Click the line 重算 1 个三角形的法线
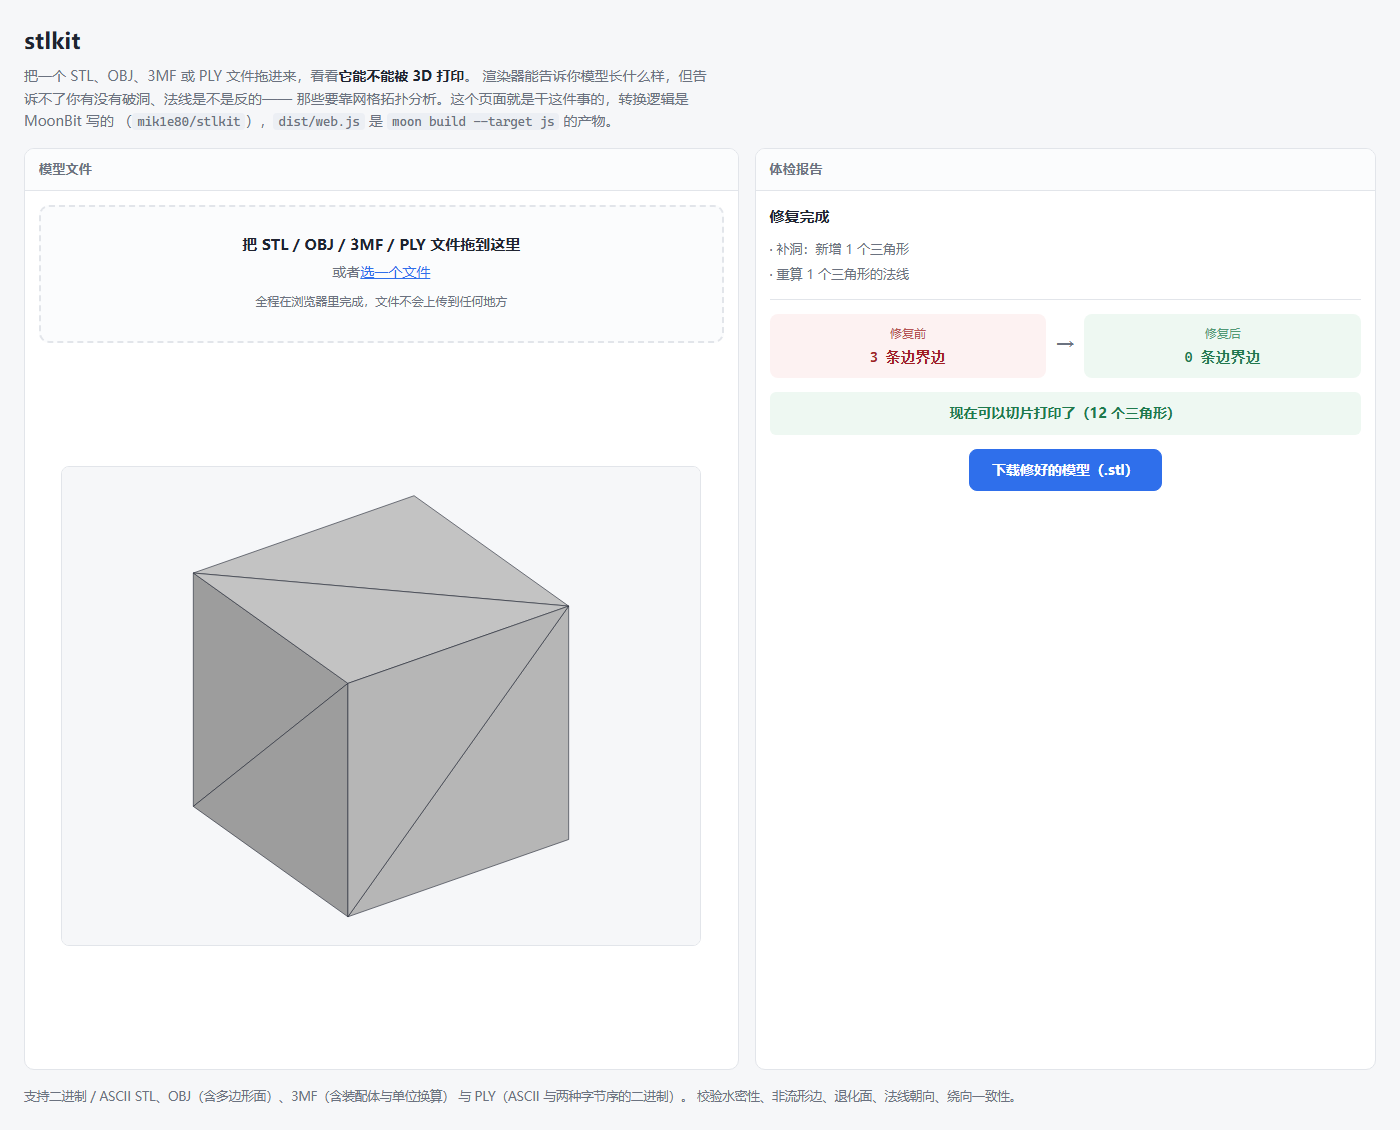 pos(839,274)
